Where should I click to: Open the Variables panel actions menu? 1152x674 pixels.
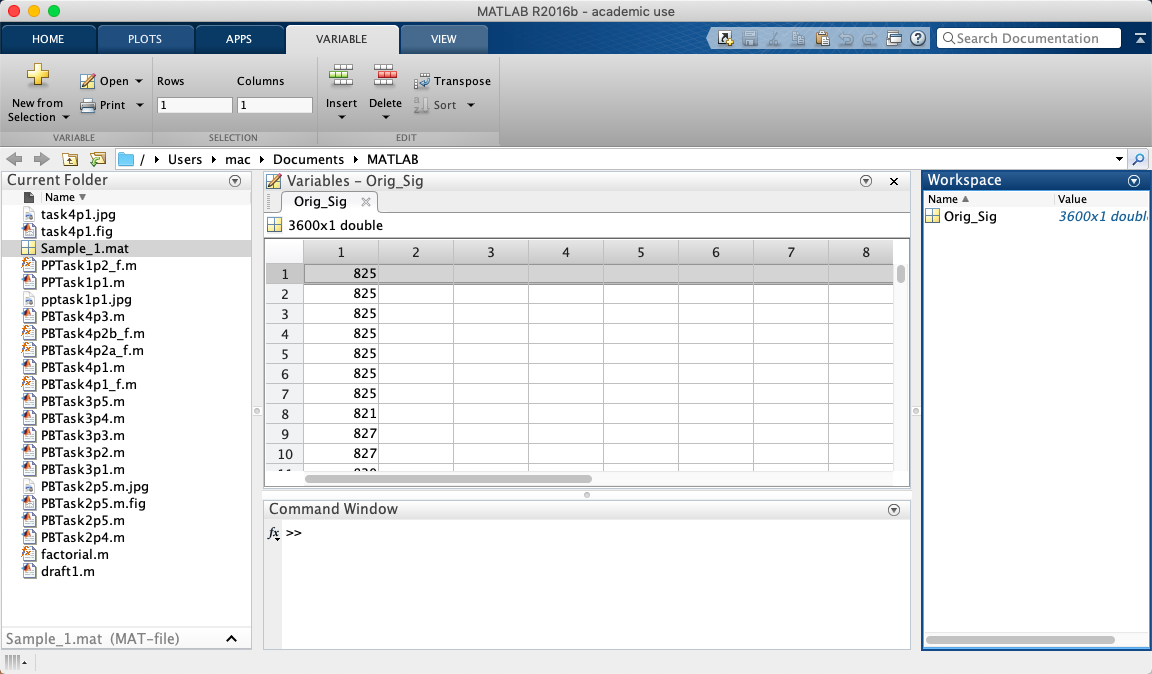coord(866,181)
